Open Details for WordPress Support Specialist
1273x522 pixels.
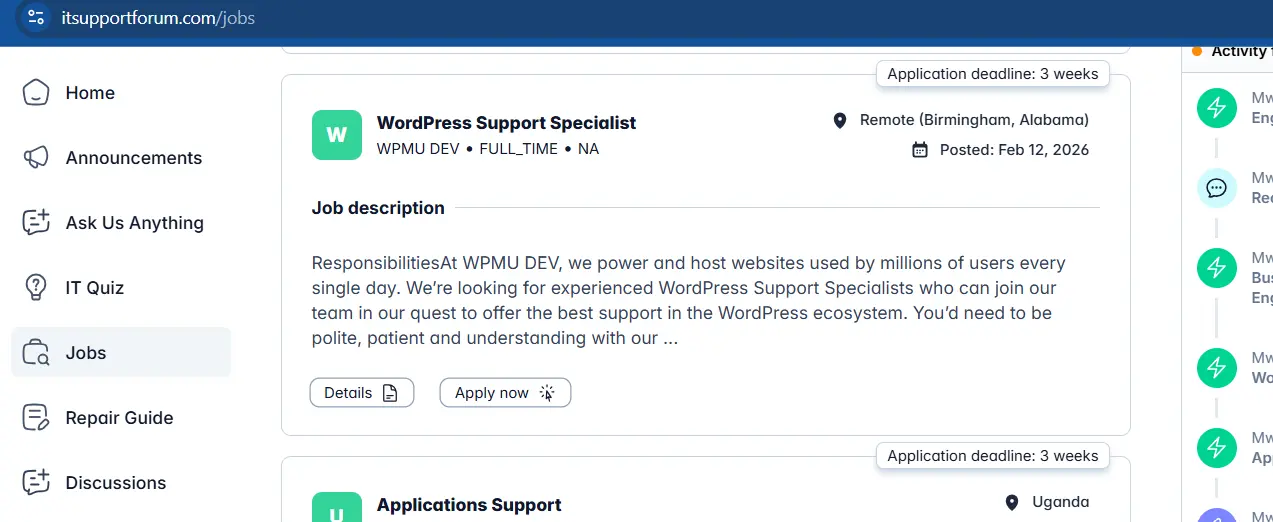(361, 393)
